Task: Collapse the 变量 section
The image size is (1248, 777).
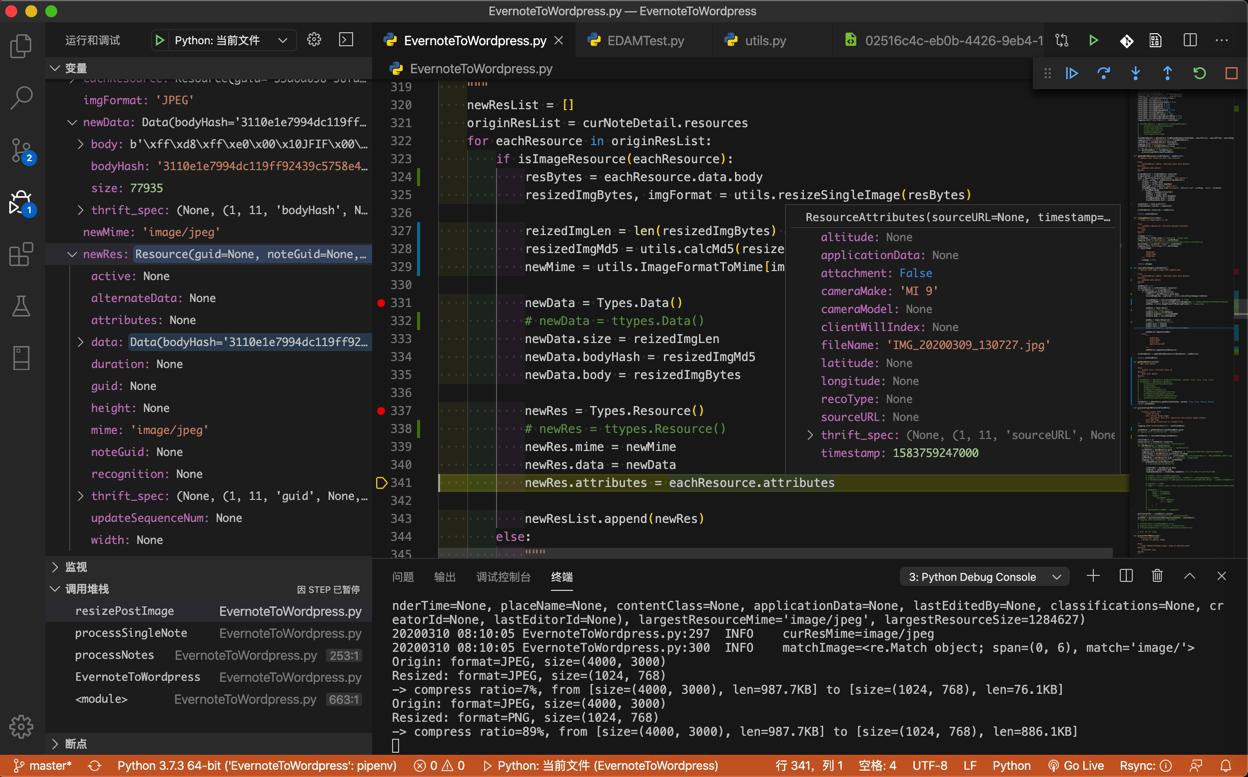Action: click(55, 68)
